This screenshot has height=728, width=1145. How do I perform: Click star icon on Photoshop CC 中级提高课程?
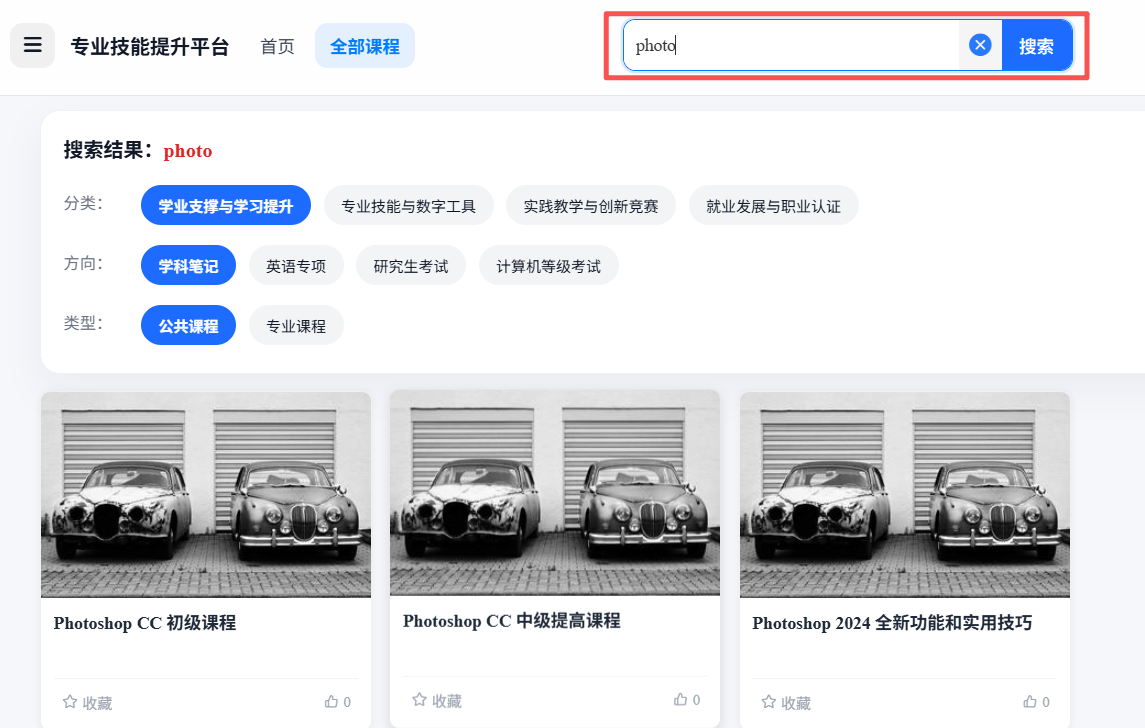coord(419,700)
